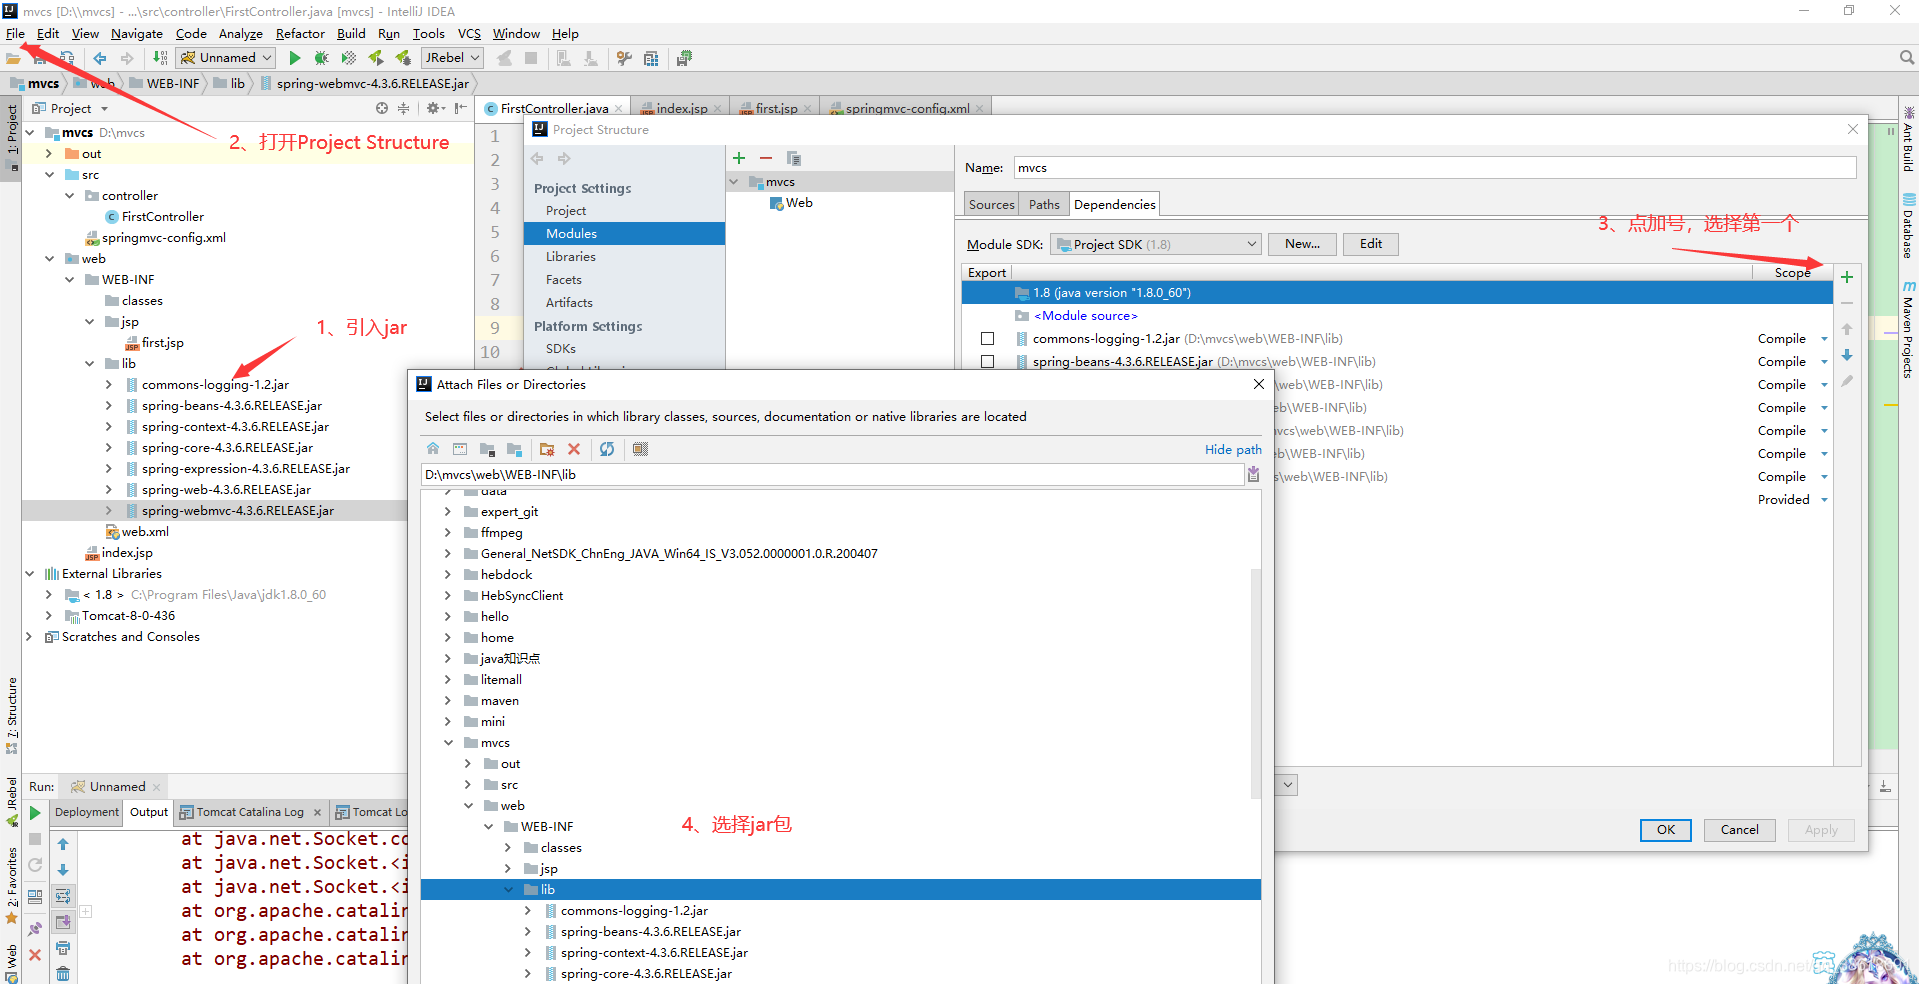Screen dimensions: 1919x984
Task: Run with coverage icon in main toolbar
Action: click(348, 58)
